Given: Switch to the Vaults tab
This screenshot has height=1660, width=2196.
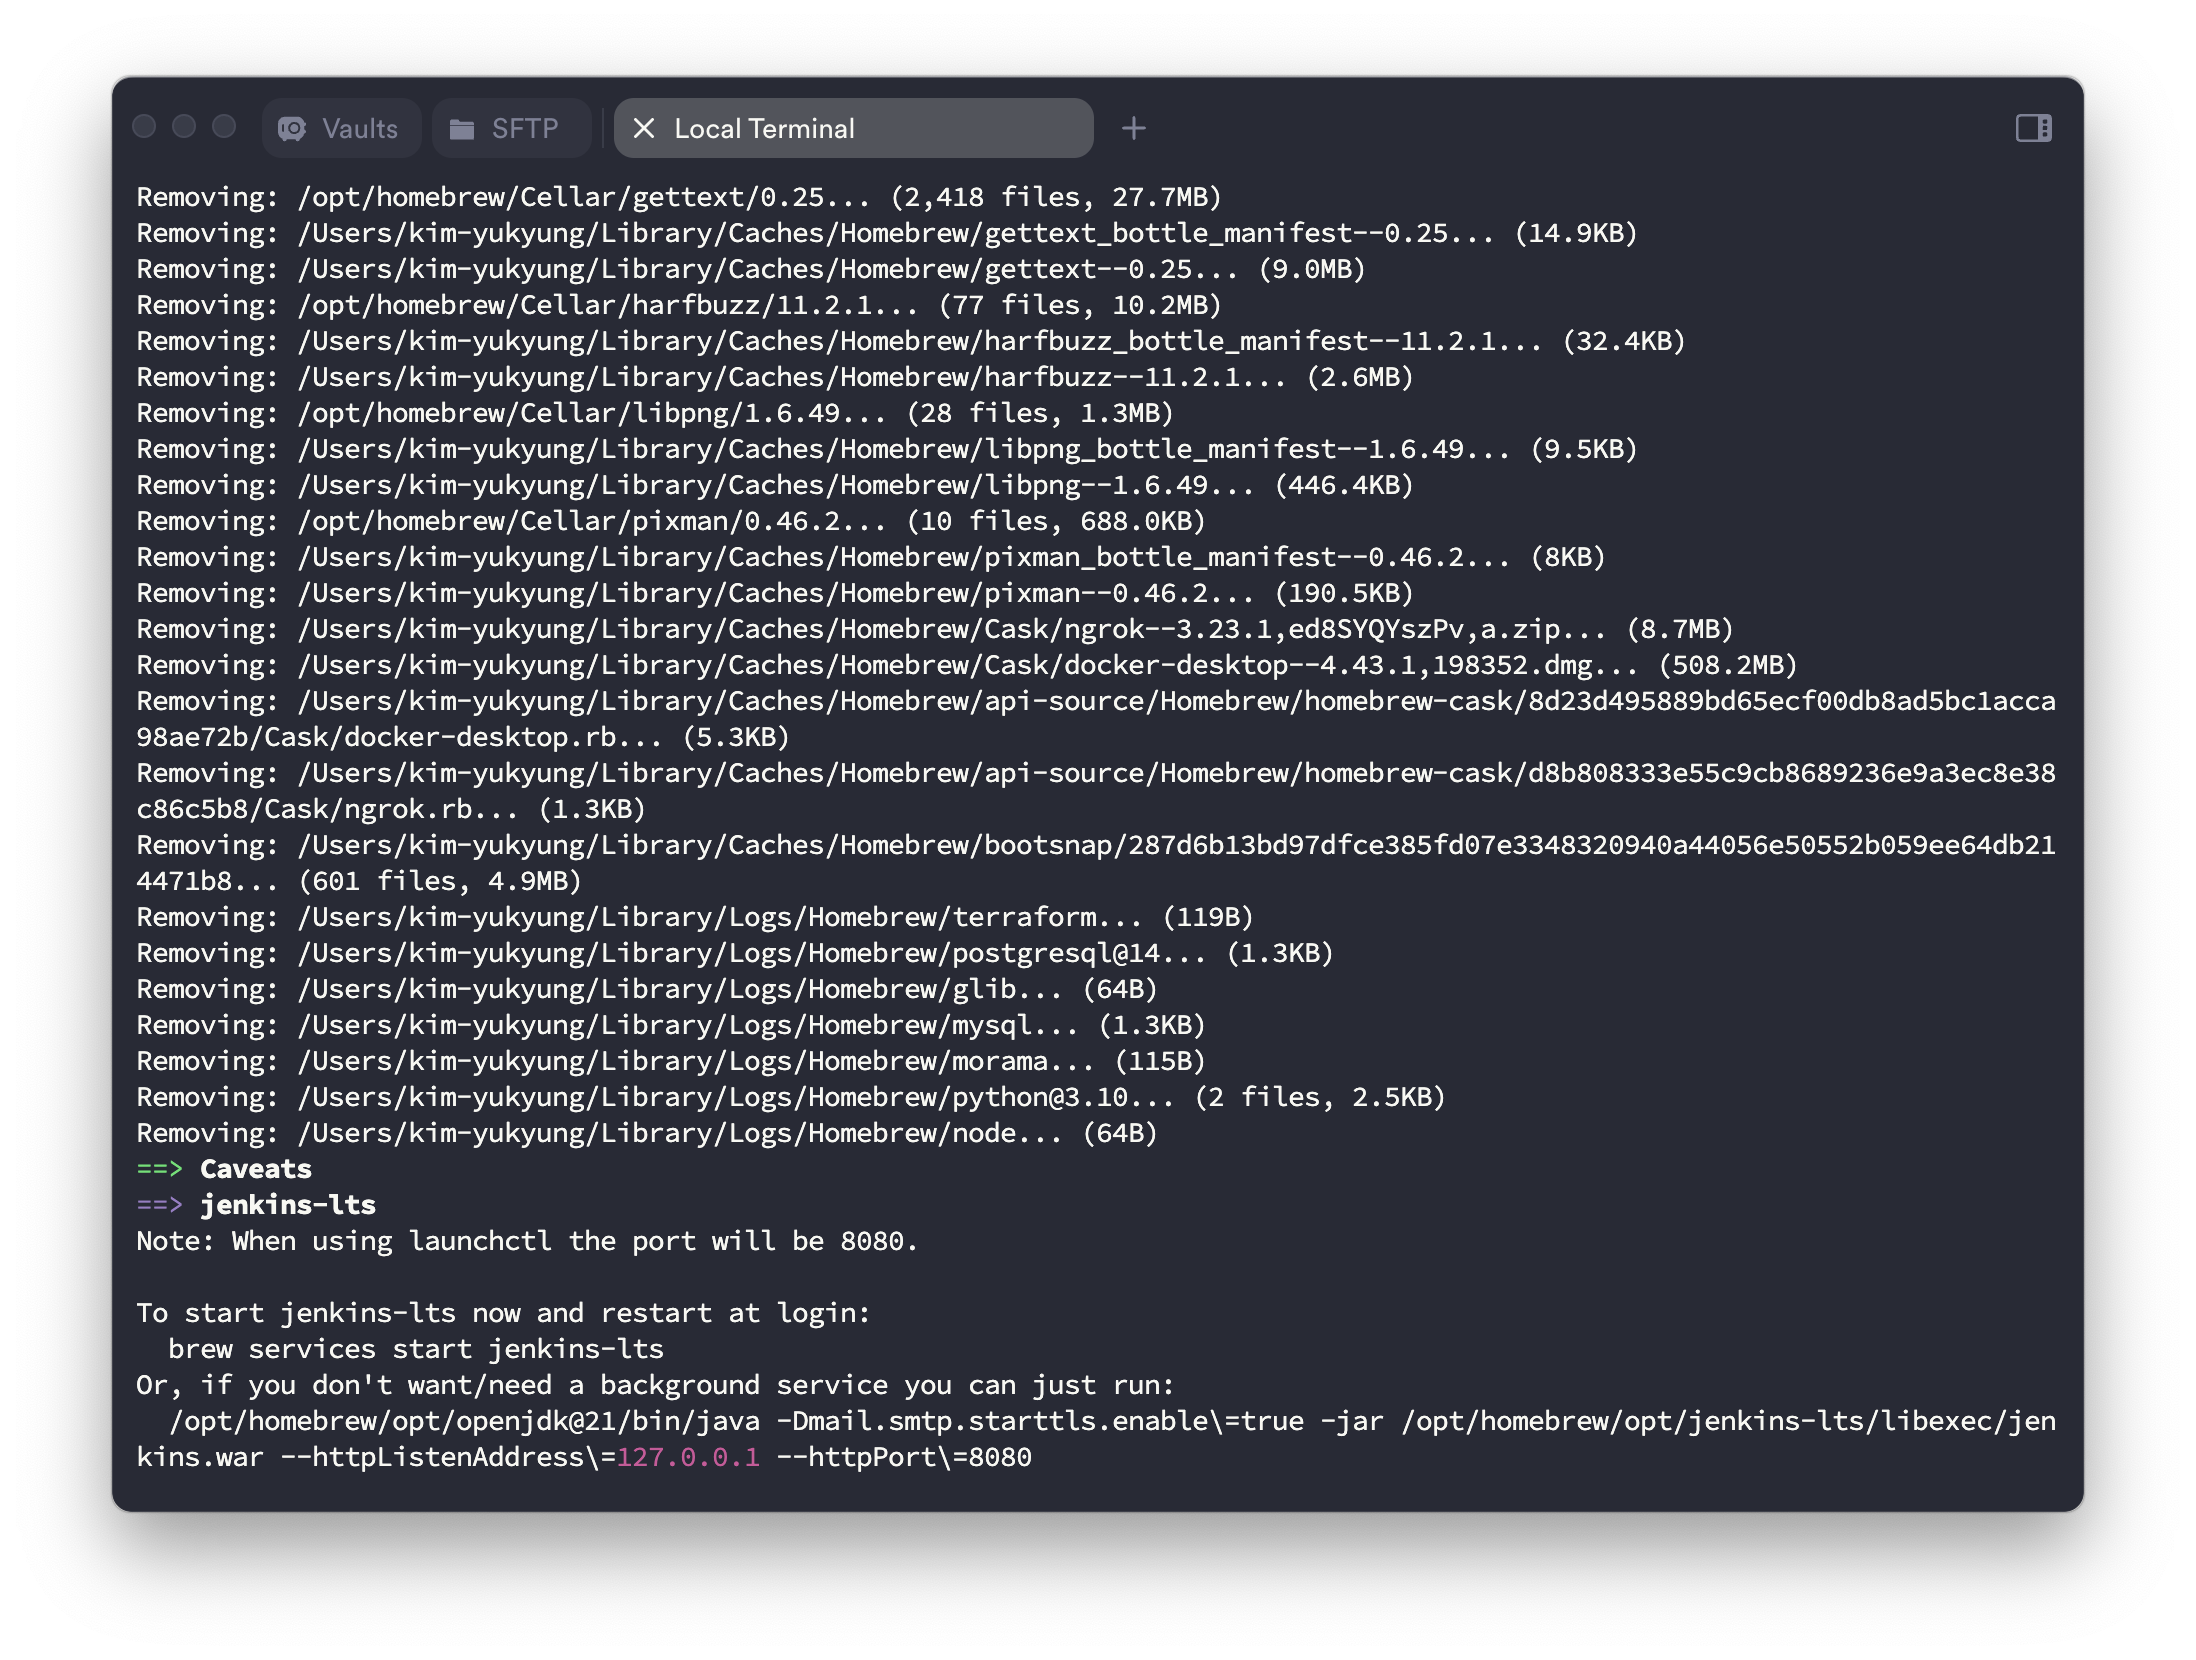Looking at the screenshot, I should [359, 129].
